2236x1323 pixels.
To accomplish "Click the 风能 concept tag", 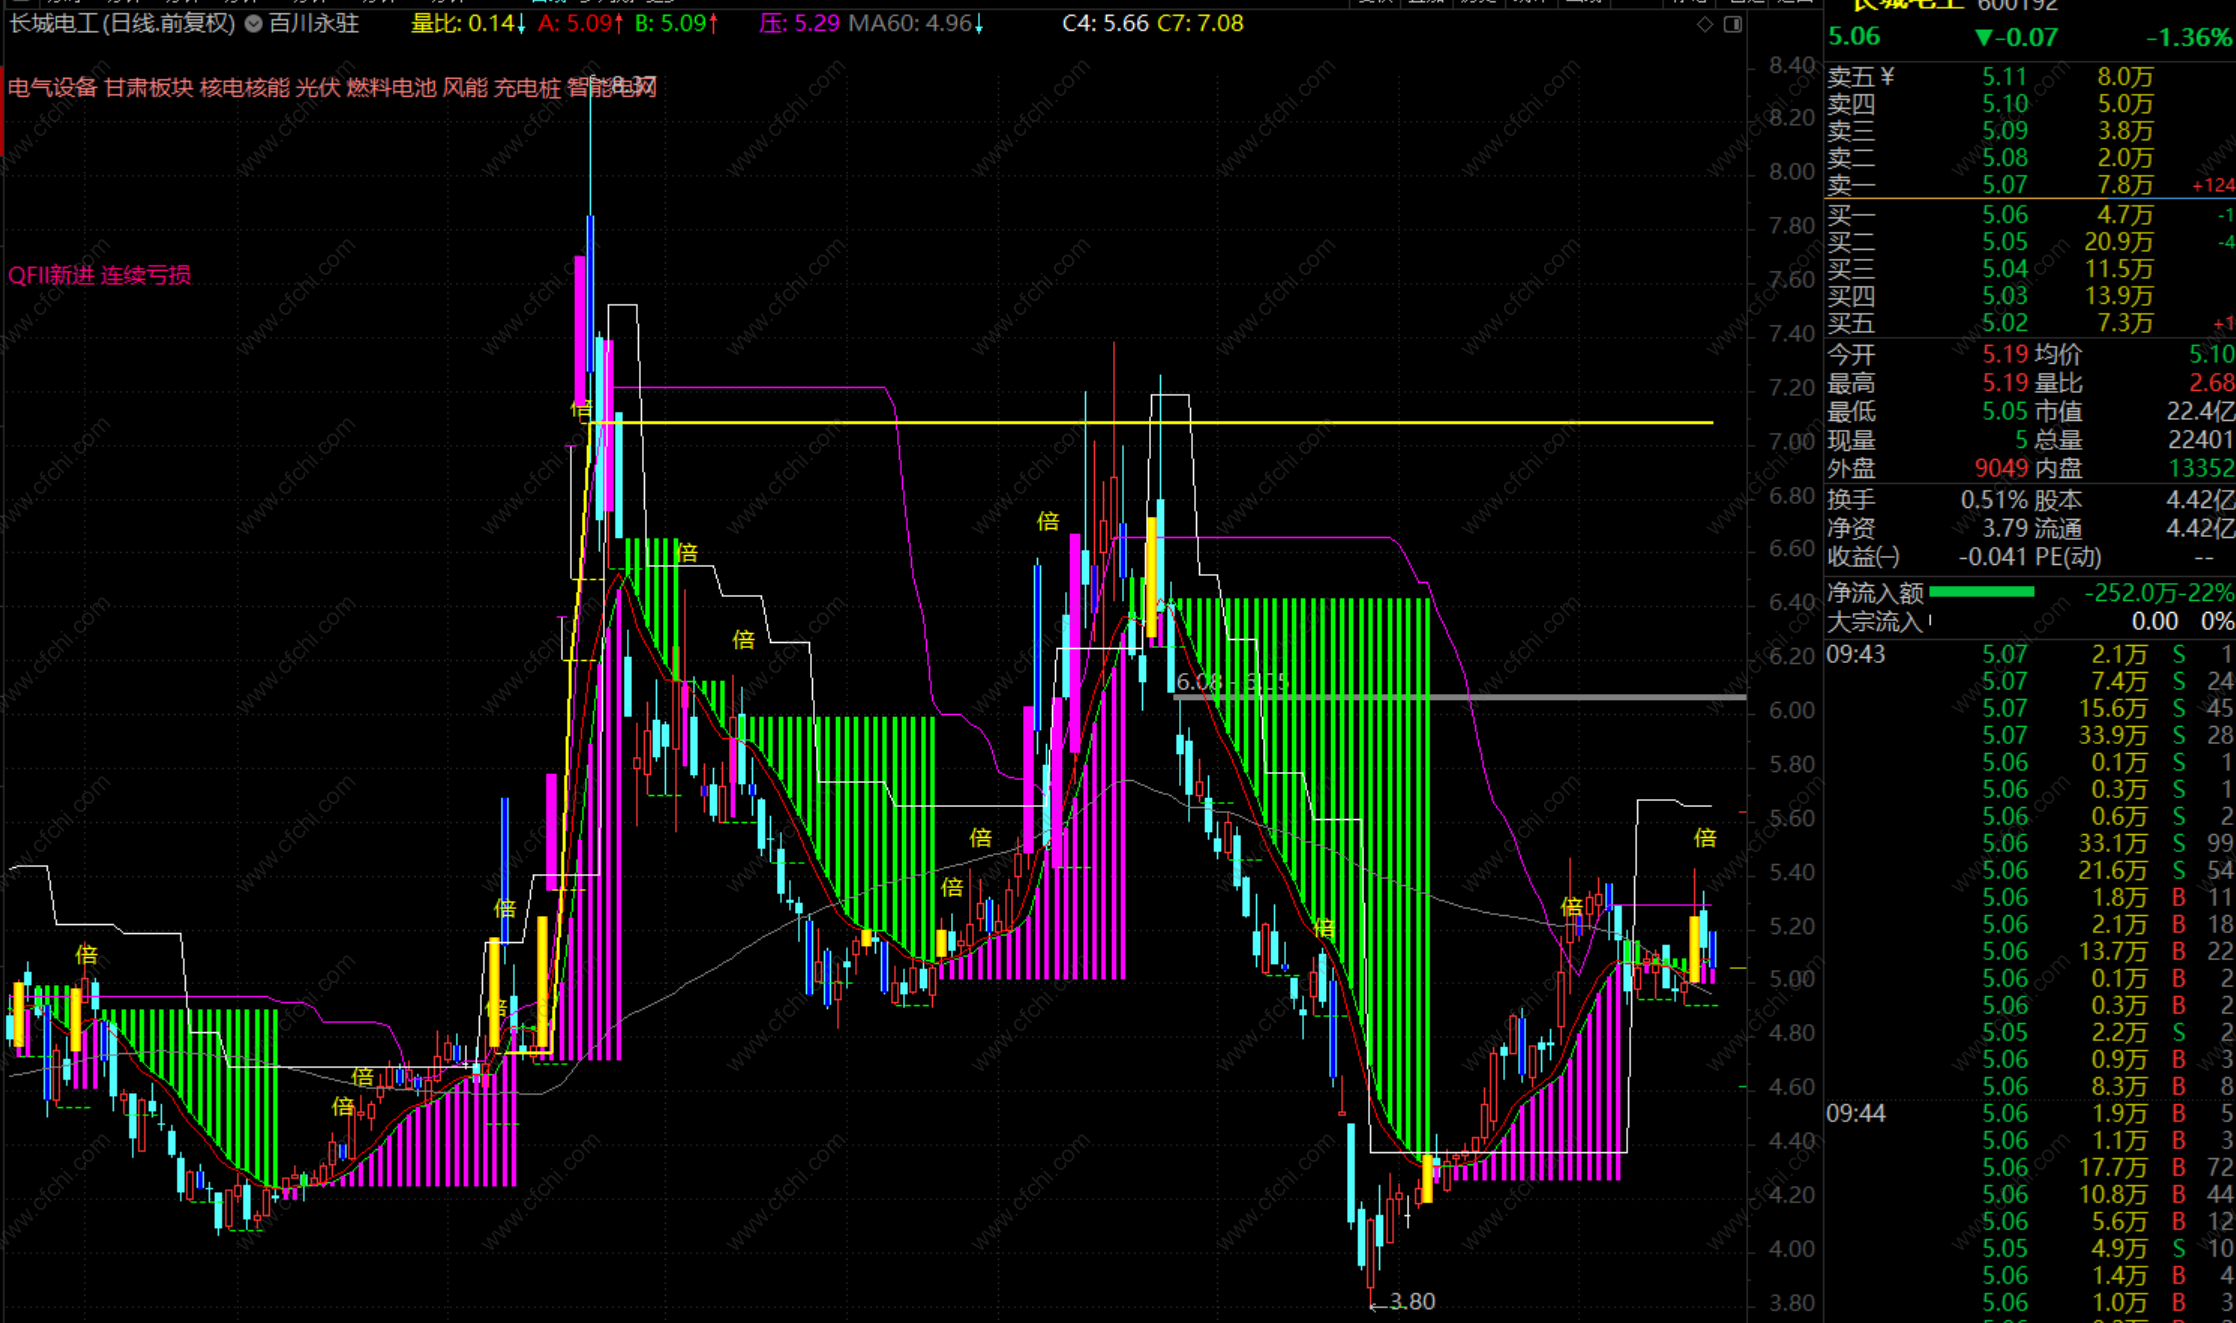I will [x=465, y=88].
